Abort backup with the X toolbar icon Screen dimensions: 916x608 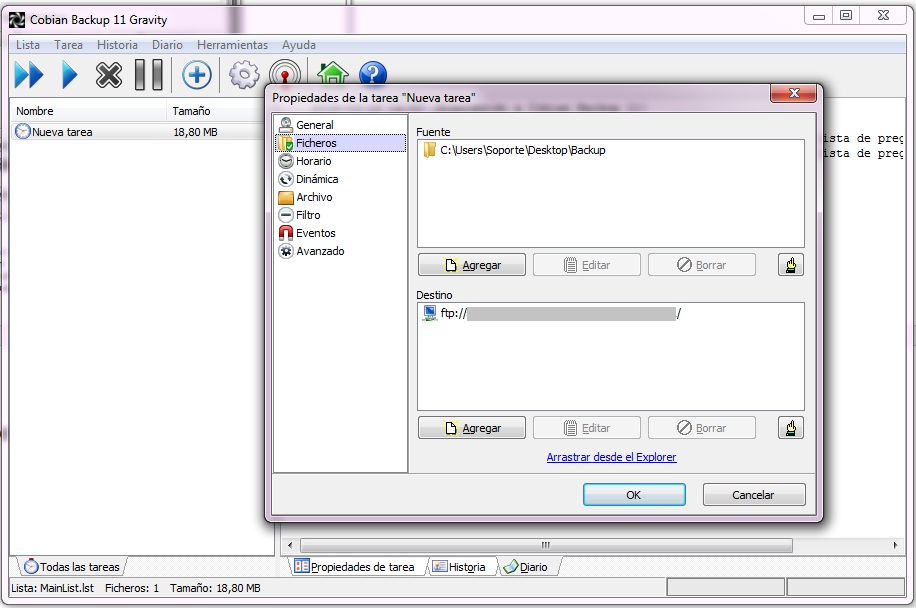109,75
